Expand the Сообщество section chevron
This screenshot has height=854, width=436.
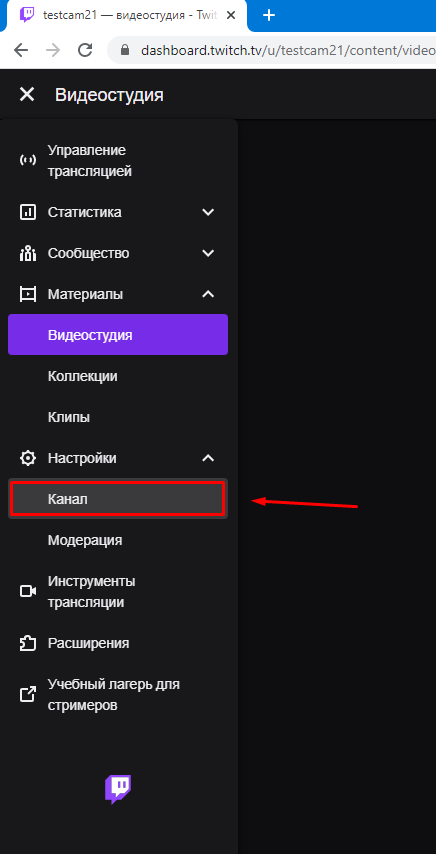click(x=208, y=253)
